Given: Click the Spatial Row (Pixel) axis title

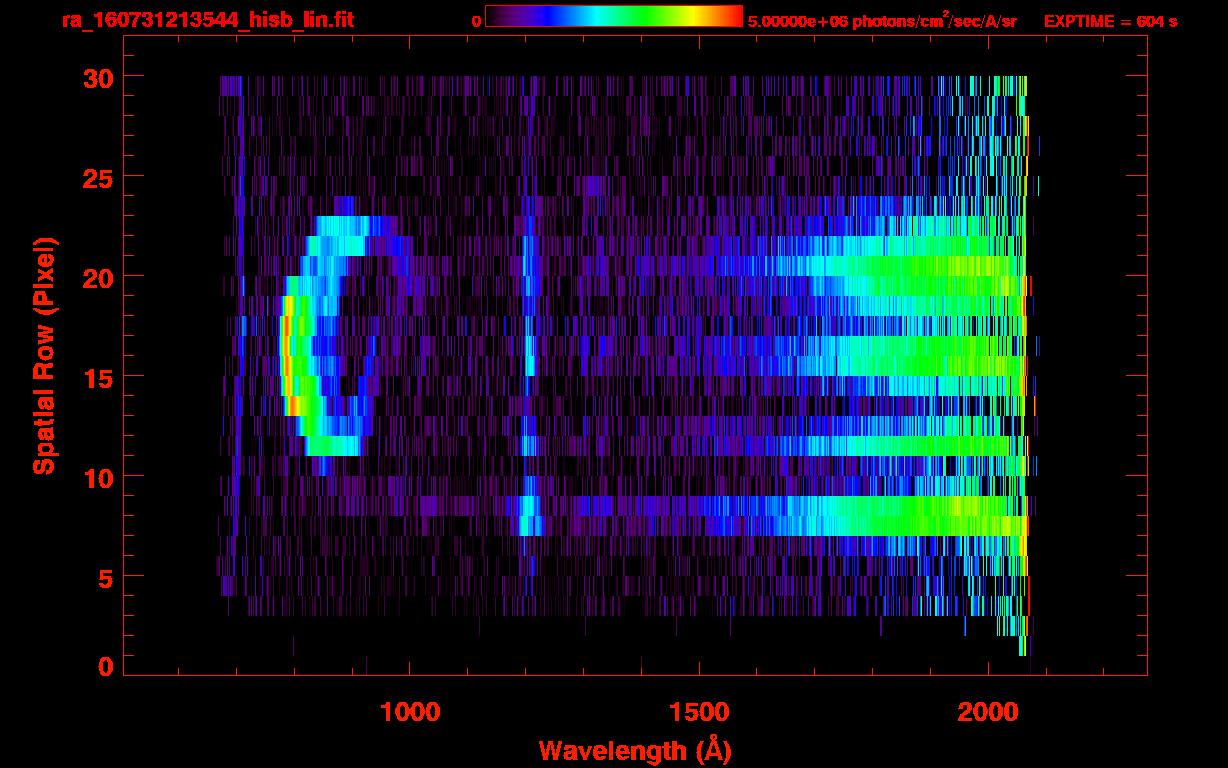Looking at the screenshot, I should click(x=45, y=355).
